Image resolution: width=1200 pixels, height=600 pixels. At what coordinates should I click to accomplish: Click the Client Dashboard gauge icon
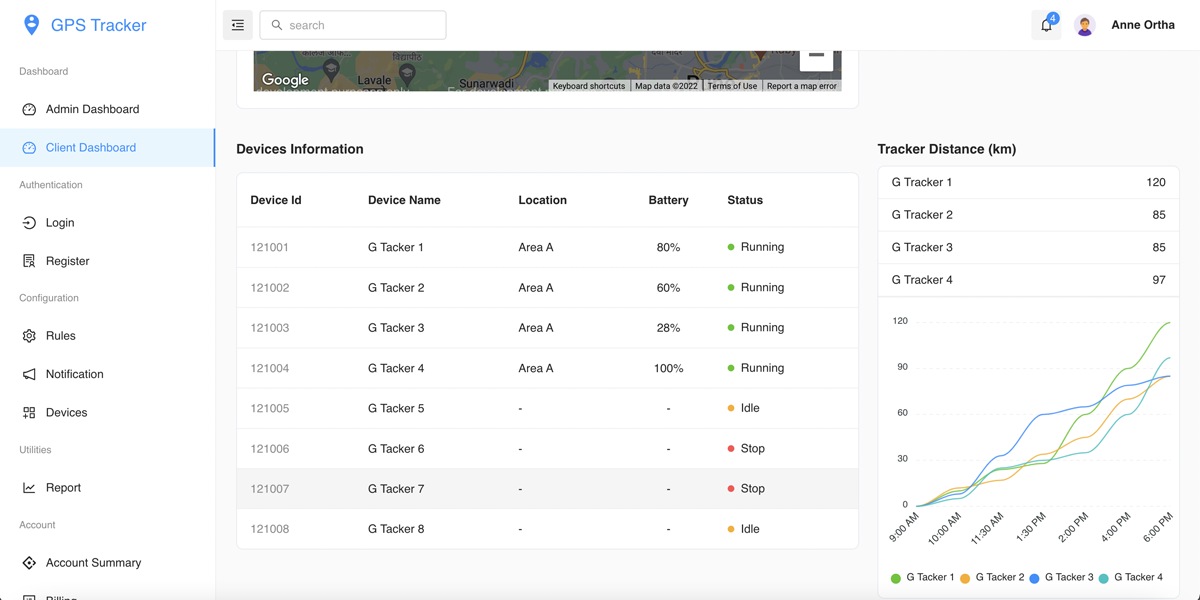(x=29, y=147)
